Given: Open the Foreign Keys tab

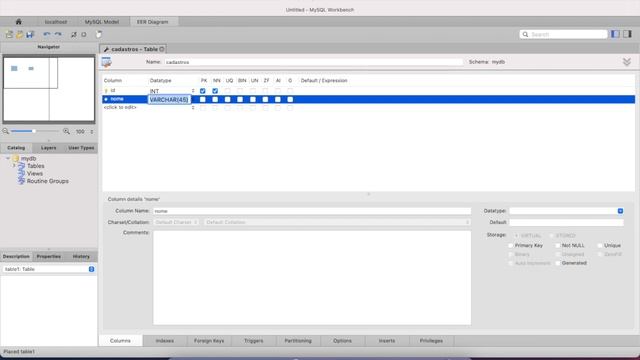Looking at the screenshot, I should (x=209, y=341).
